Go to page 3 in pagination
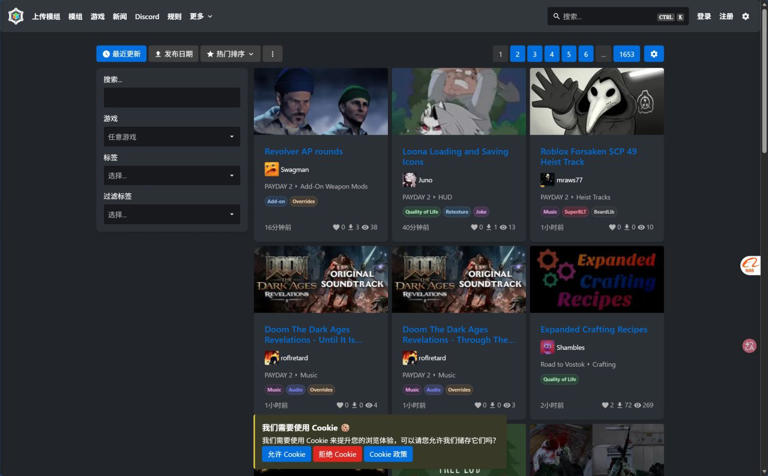Image resolution: width=768 pixels, height=476 pixels. click(534, 54)
